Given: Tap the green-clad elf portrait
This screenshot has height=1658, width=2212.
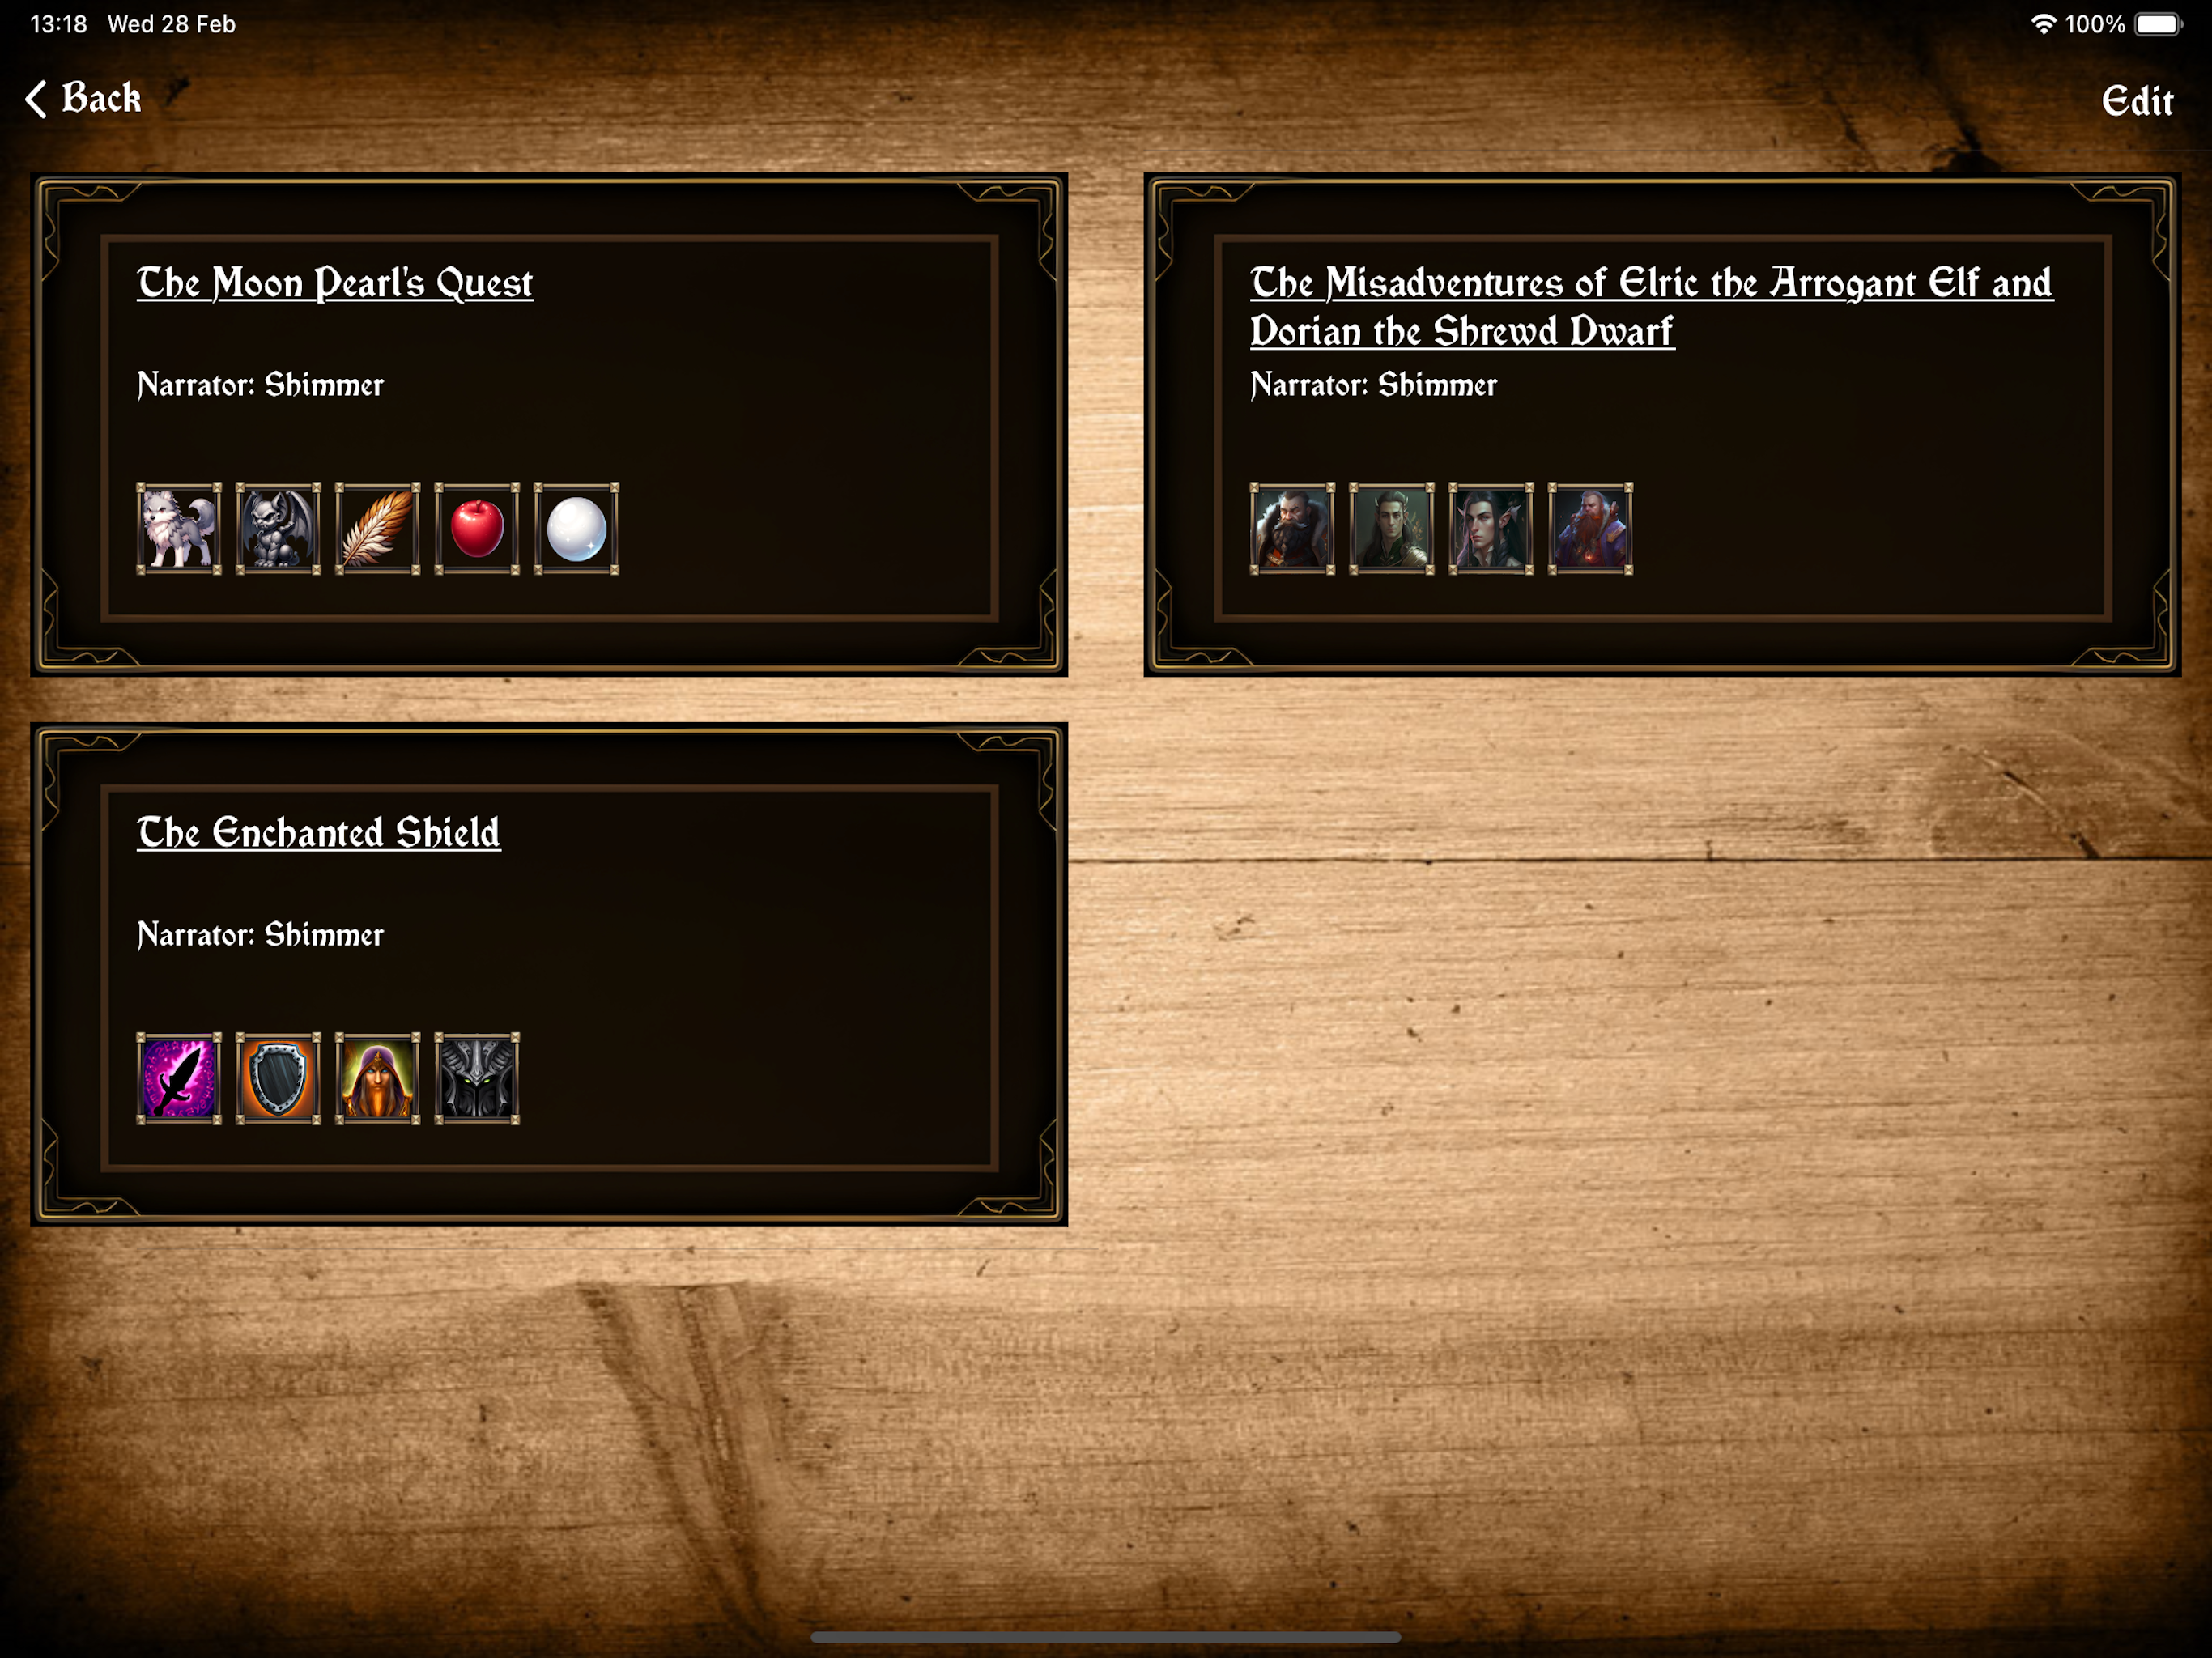Looking at the screenshot, I should click(x=1391, y=528).
